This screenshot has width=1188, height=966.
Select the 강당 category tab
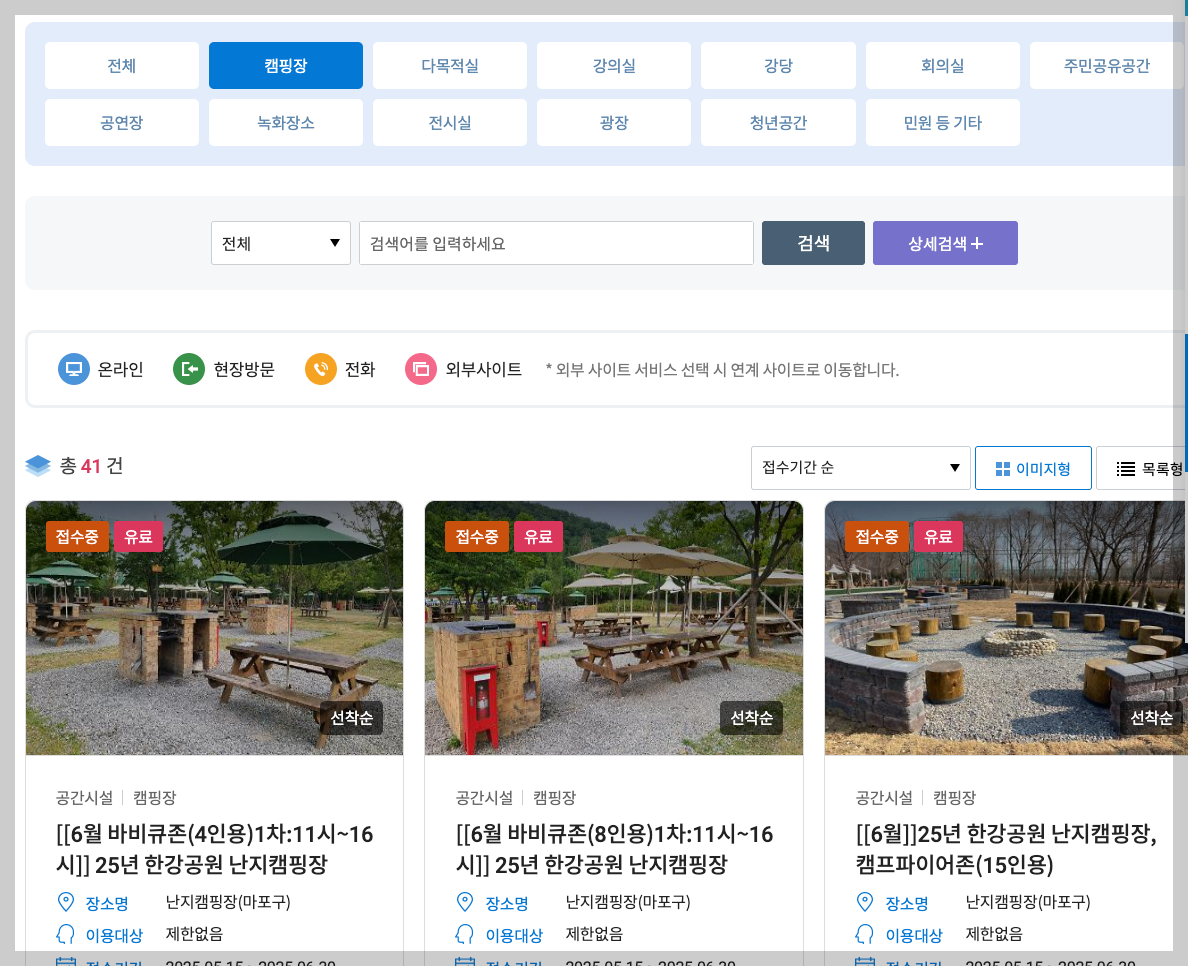778,65
